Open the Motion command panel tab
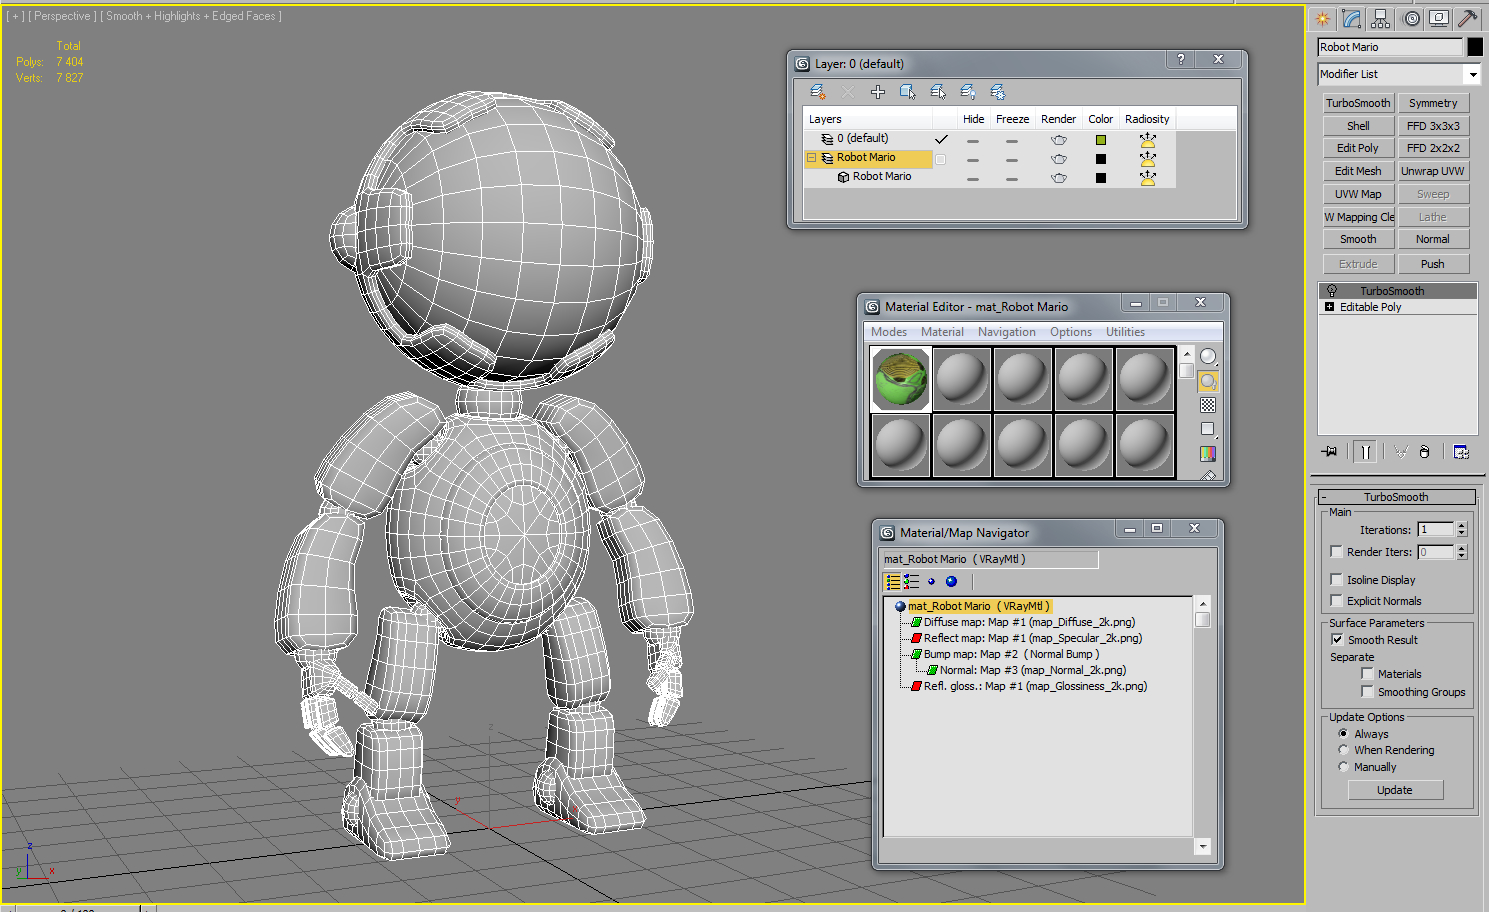The height and width of the screenshot is (912, 1489). click(1410, 18)
